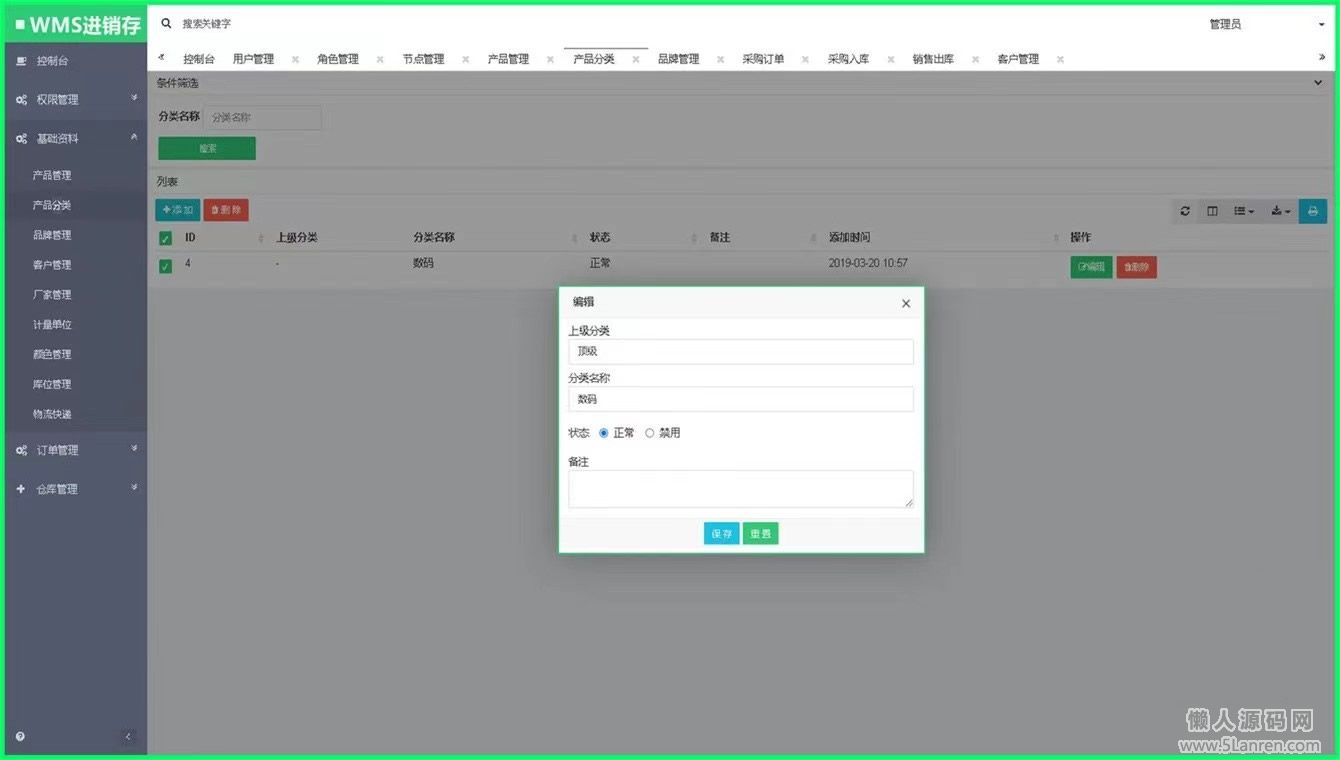Sort the 添加时间 column via its sort arrows

click(x=1056, y=238)
